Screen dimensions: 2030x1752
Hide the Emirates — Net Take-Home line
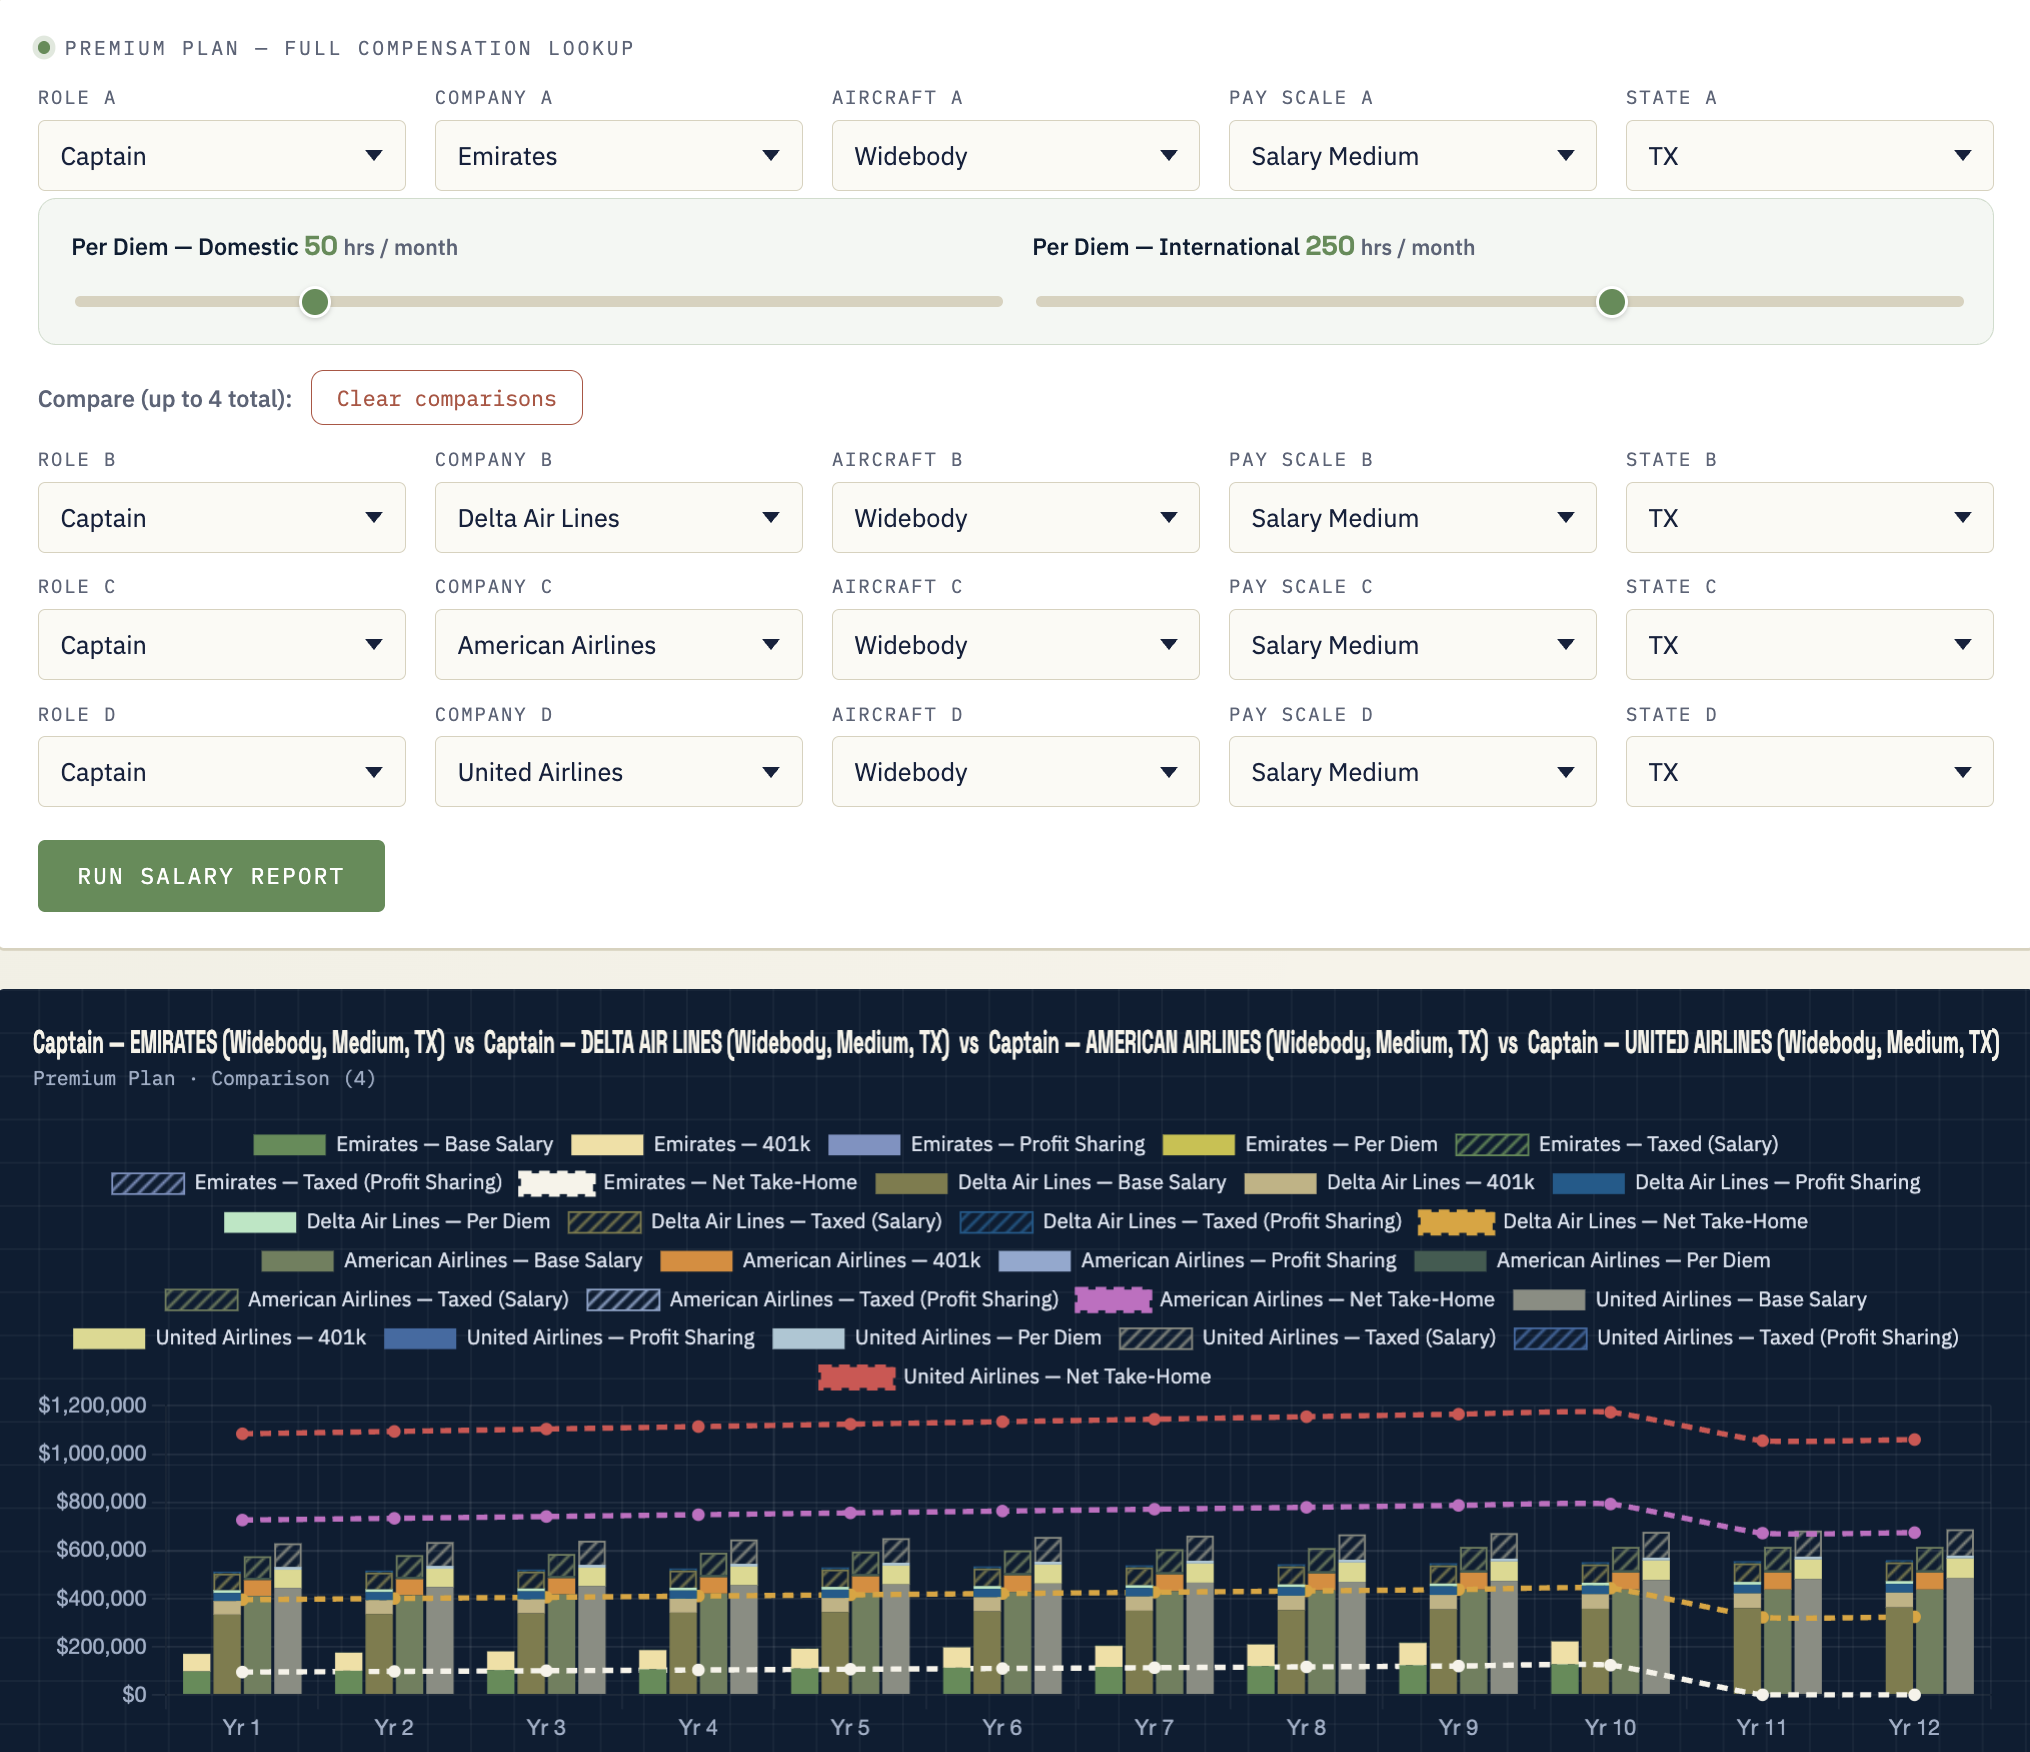click(688, 1182)
